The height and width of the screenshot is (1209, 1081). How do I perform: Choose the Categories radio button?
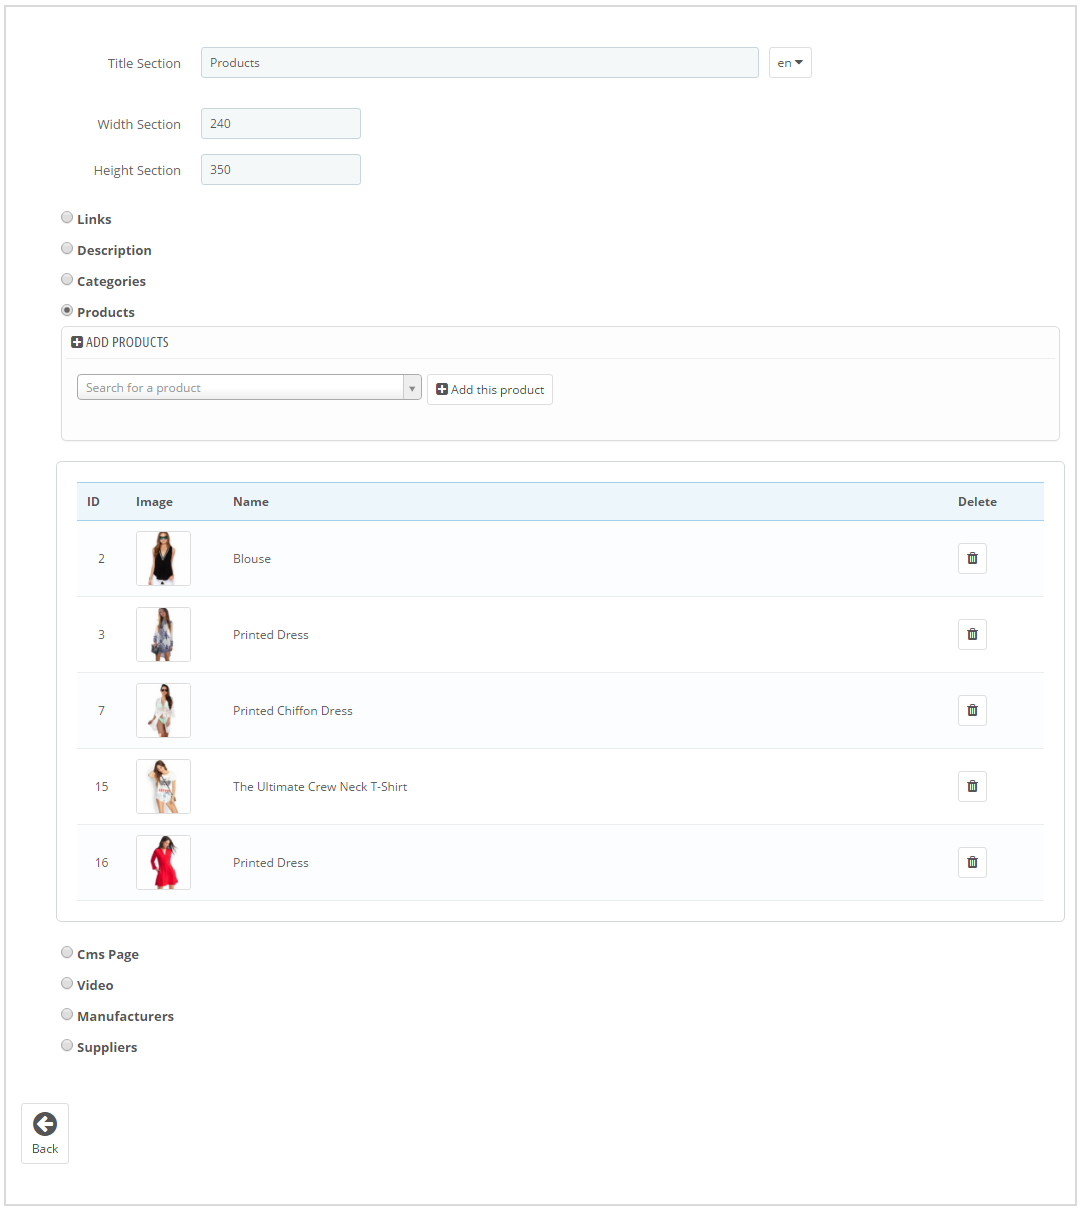pyautogui.click(x=67, y=279)
